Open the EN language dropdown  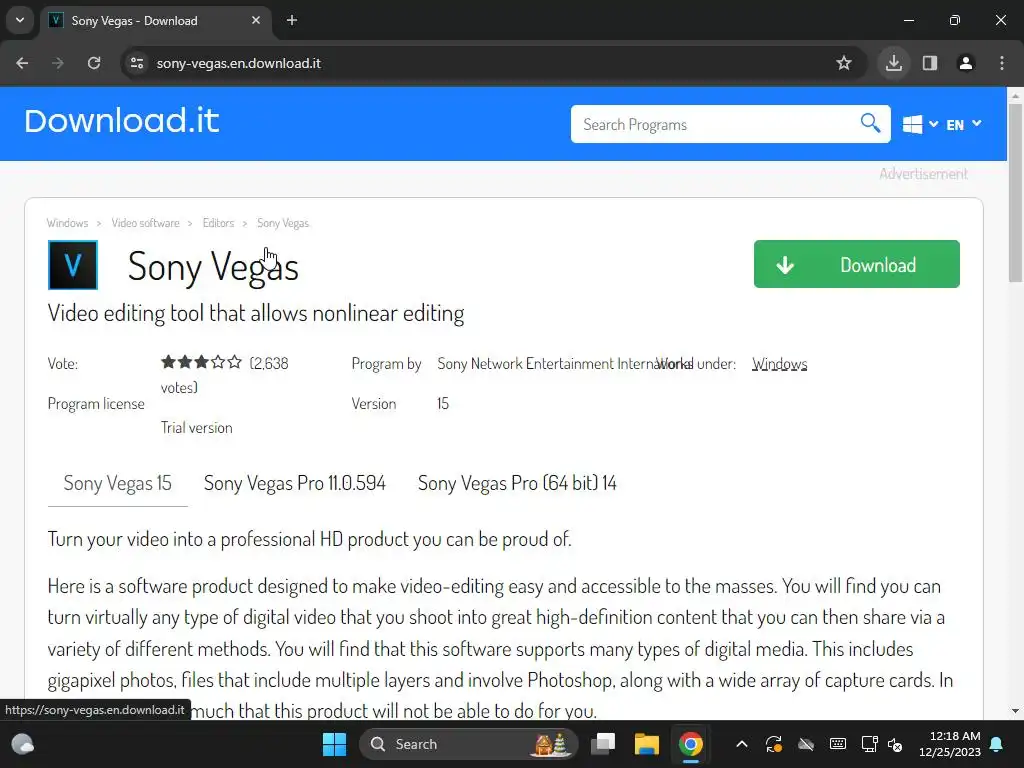[x=963, y=124]
